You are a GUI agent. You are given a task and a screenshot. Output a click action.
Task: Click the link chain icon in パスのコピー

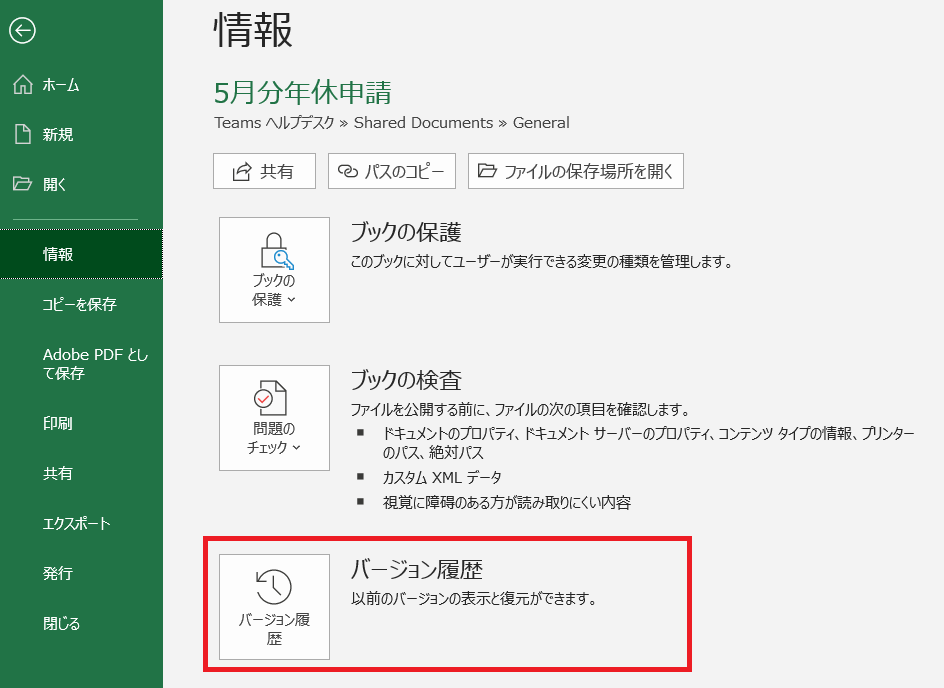tap(347, 171)
